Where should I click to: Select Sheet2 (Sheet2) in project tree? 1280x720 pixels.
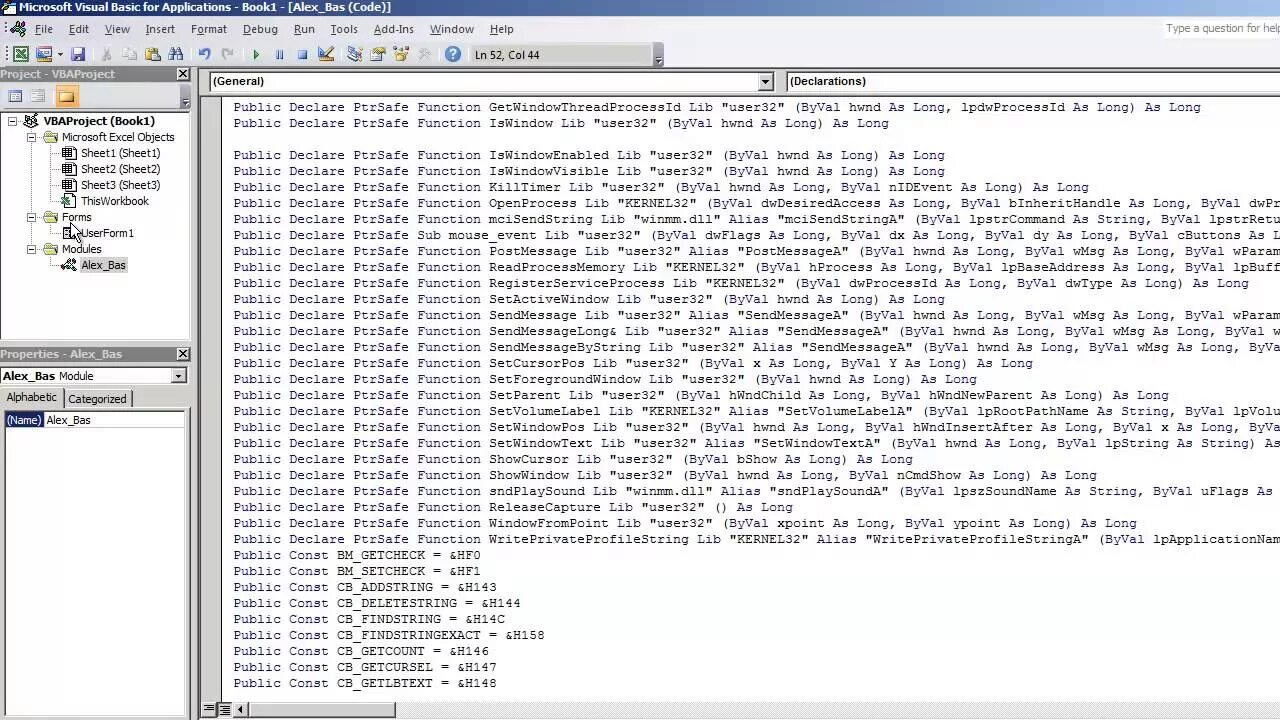pos(120,169)
